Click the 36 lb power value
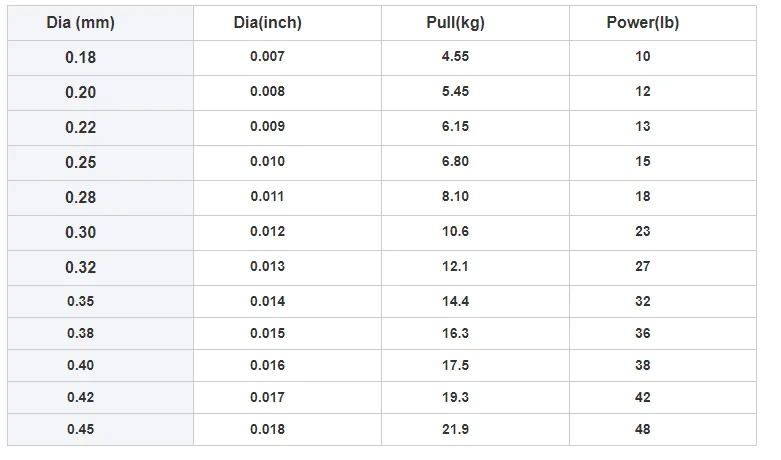This screenshot has width=781, height=460. 642,333
